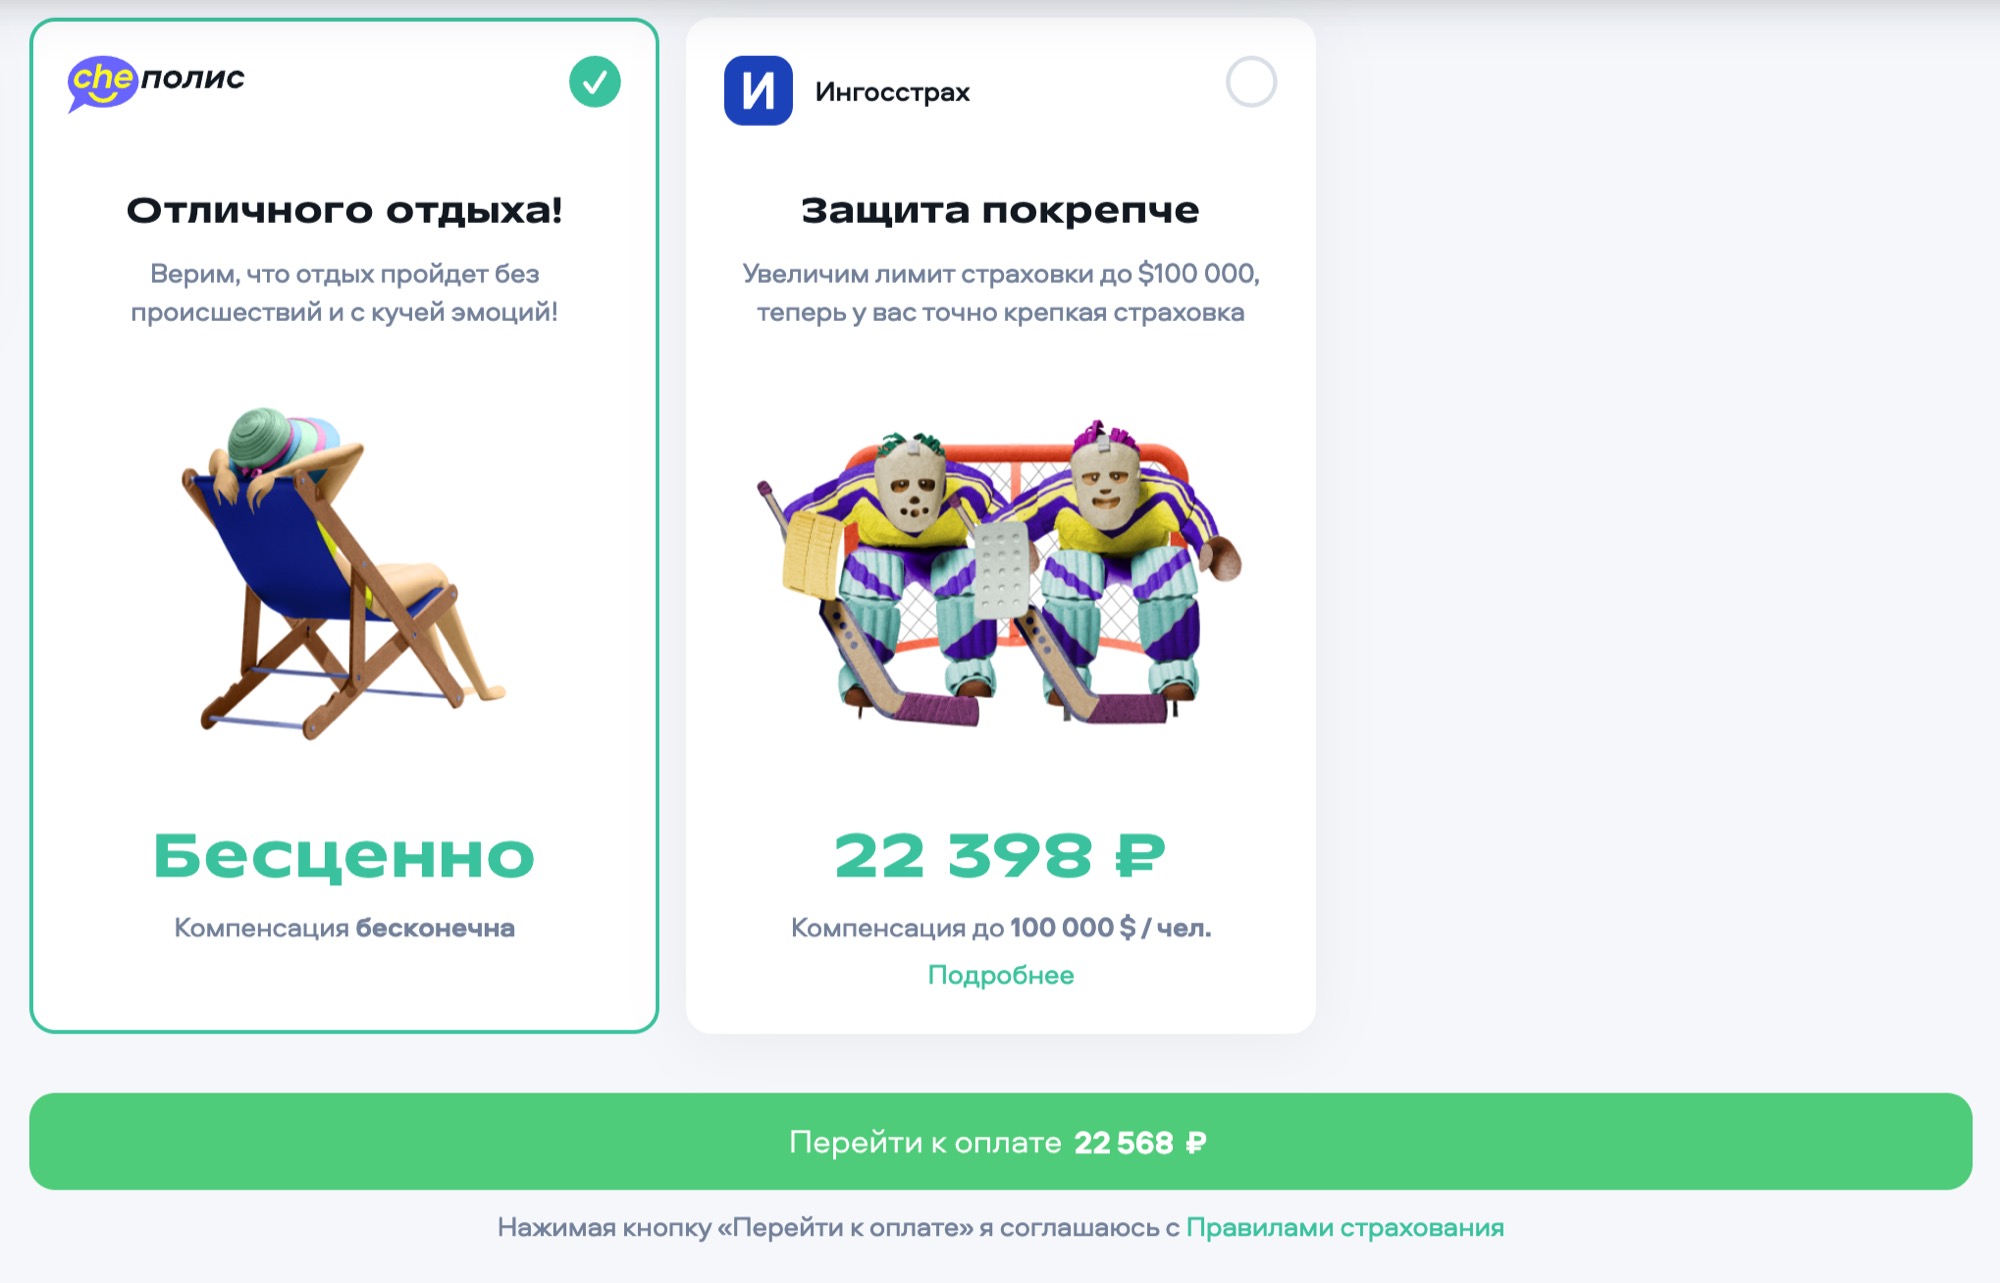Click the deck chair illustration
This screenshot has height=1283, width=2000.
pos(343,573)
